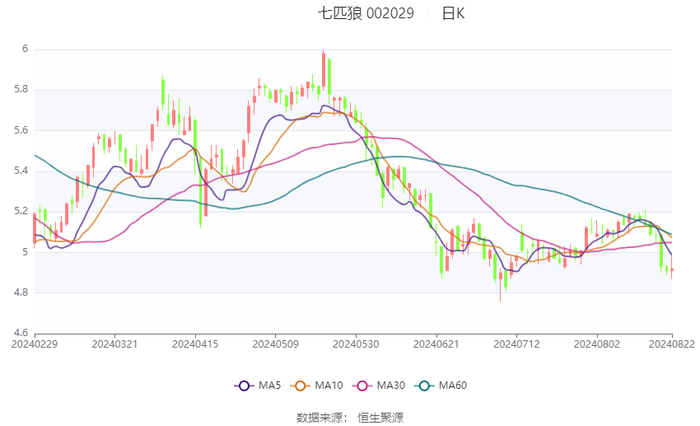Image resolution: width=700 pixels, height=426 pixels.
Task: Click the 恒生聚源 data source text
Action: [381, 417]
